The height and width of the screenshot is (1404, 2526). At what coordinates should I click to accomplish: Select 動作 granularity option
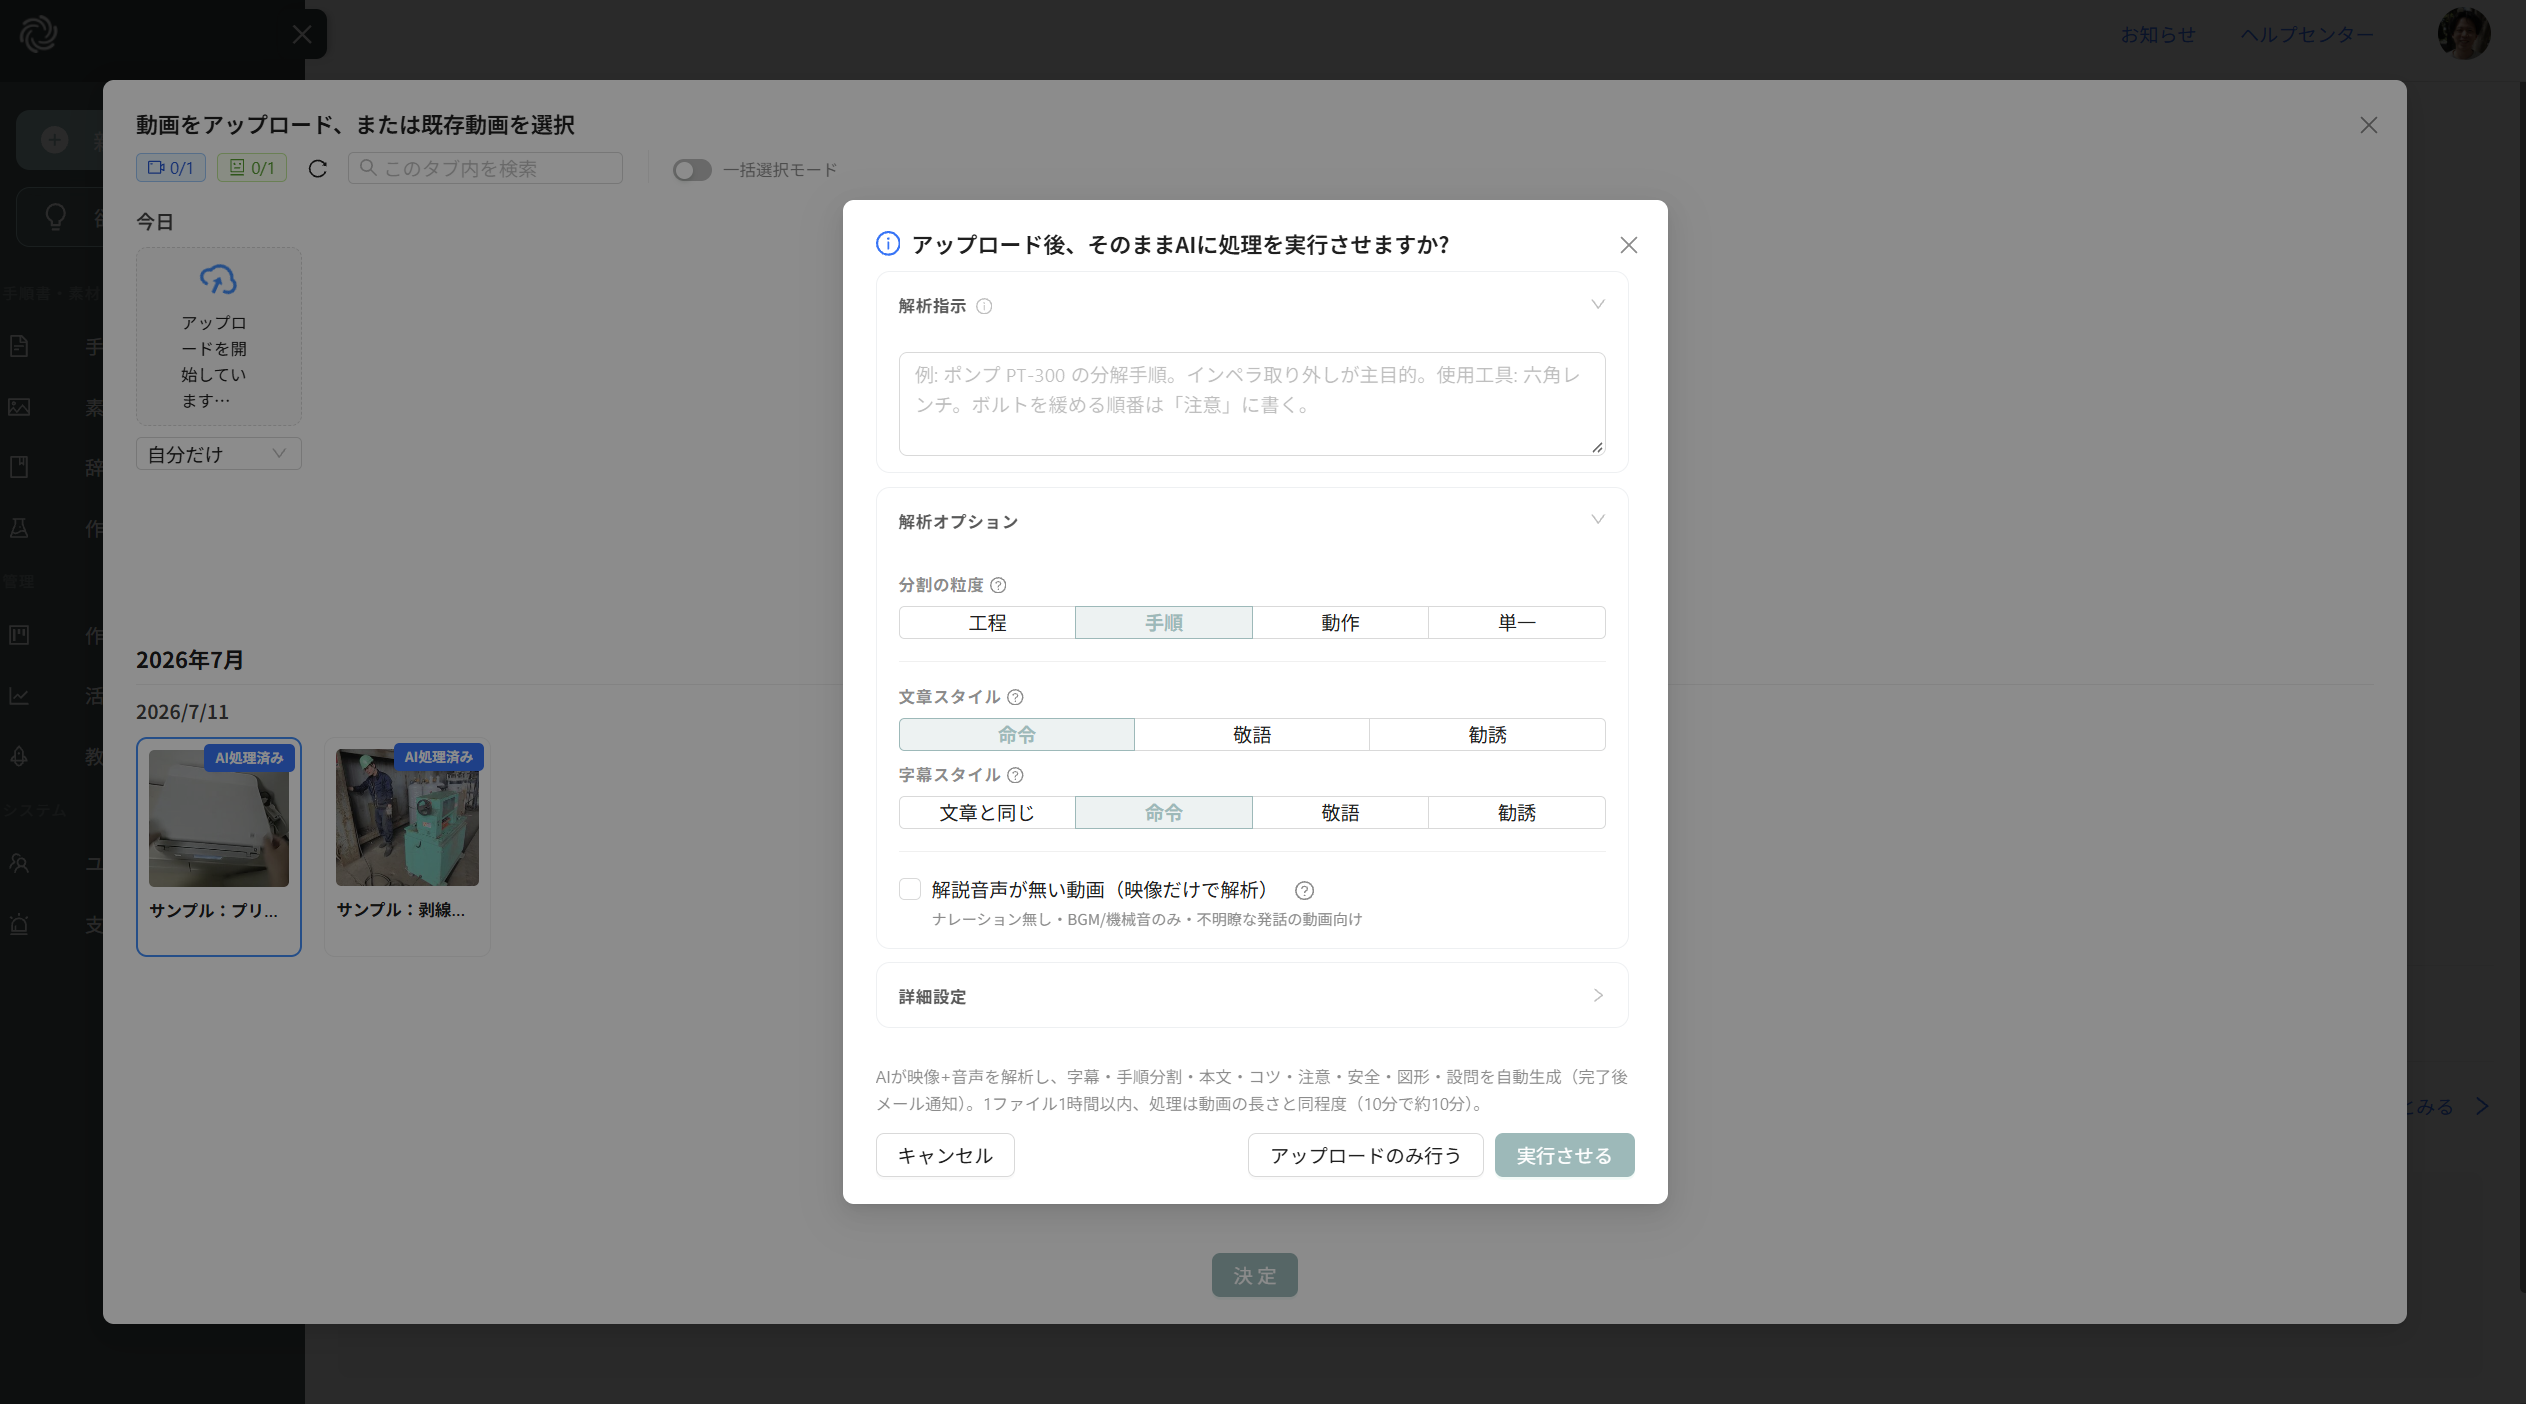pyautogui.click(x=1340, y=623)
